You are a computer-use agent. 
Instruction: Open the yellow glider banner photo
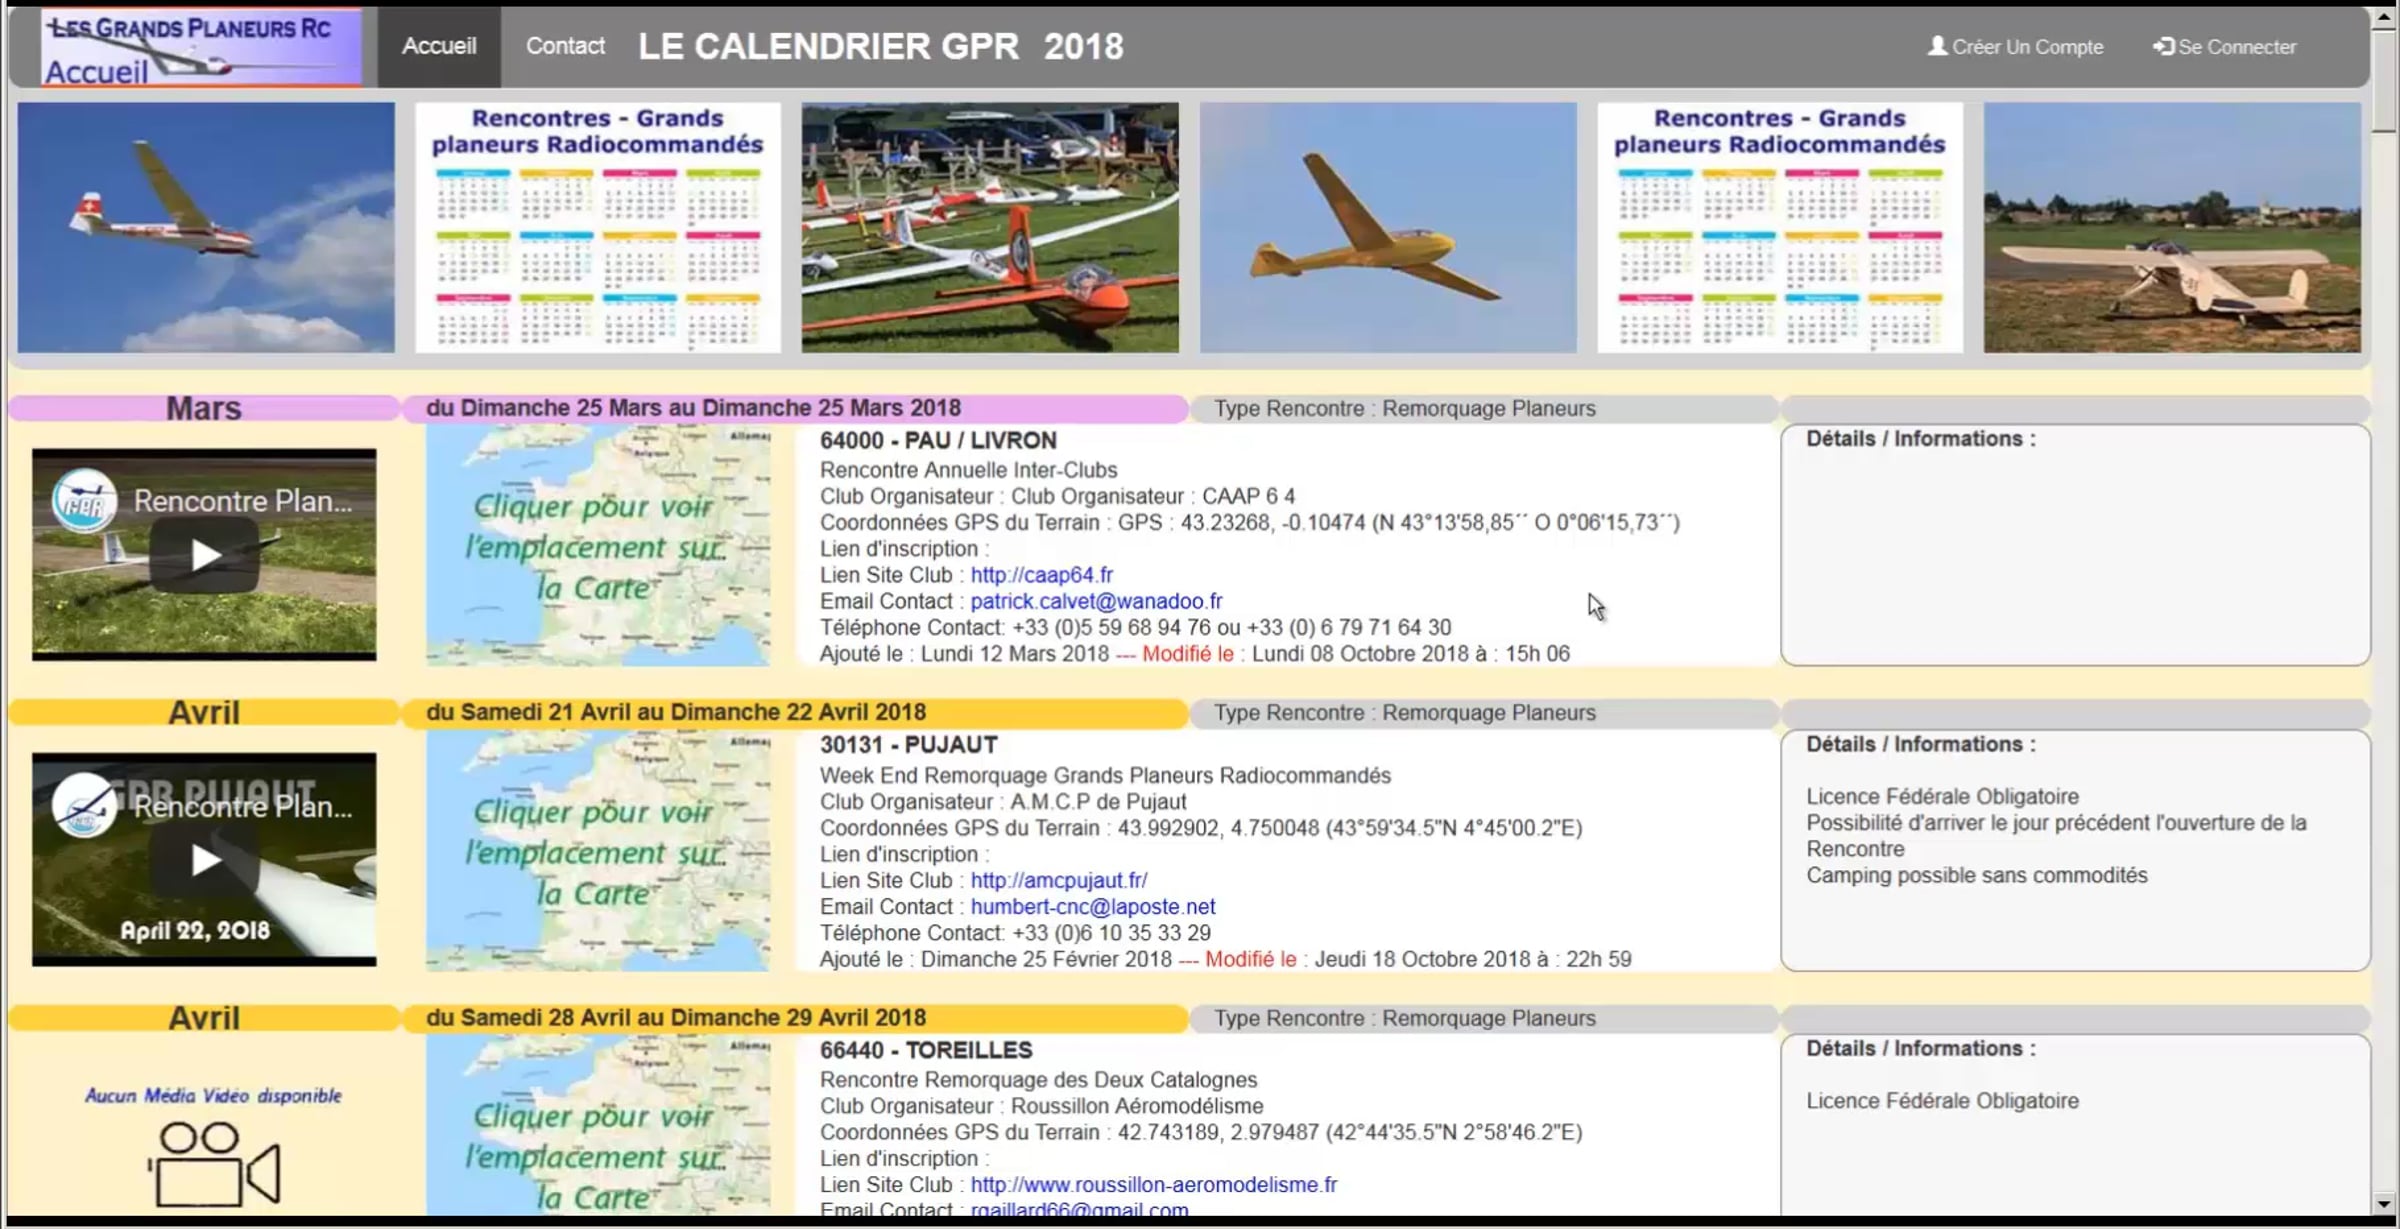click(1388, 227)
